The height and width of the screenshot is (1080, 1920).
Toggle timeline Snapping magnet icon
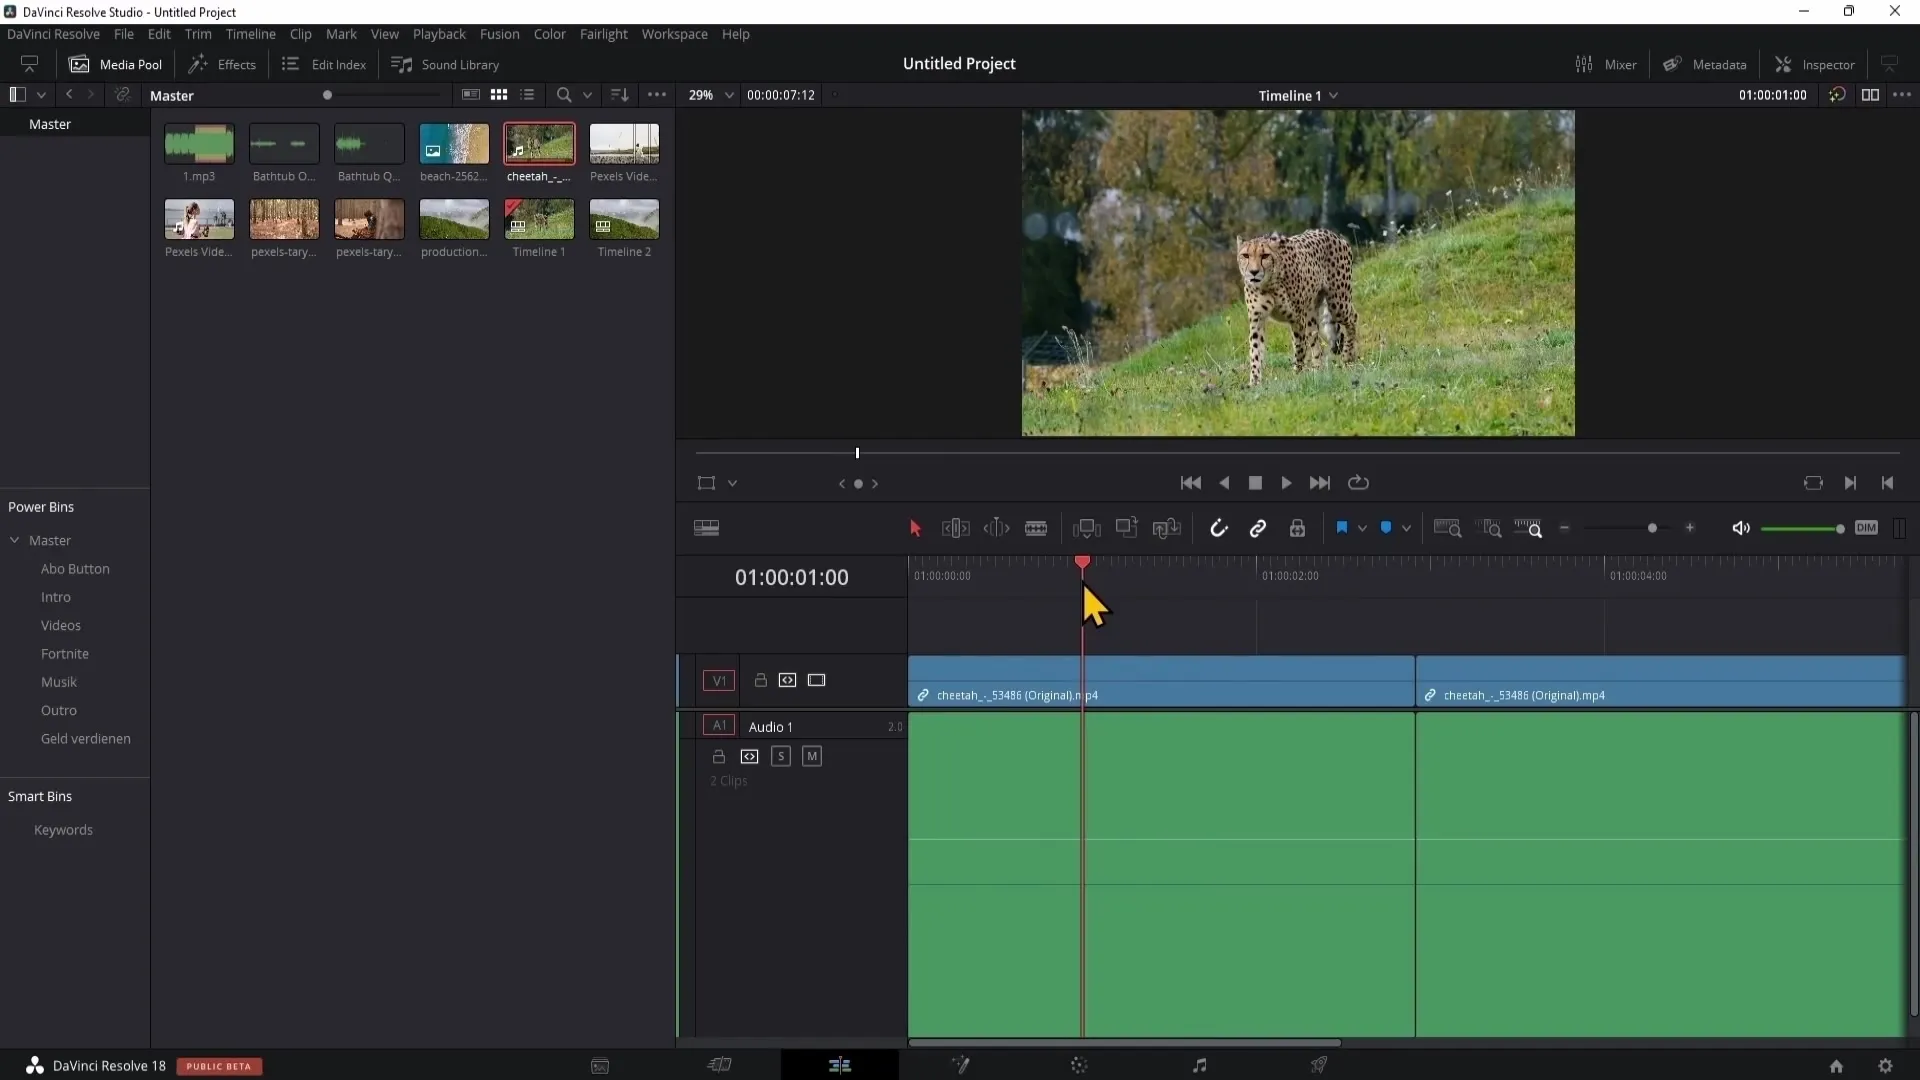click(x=1218, y=528)
